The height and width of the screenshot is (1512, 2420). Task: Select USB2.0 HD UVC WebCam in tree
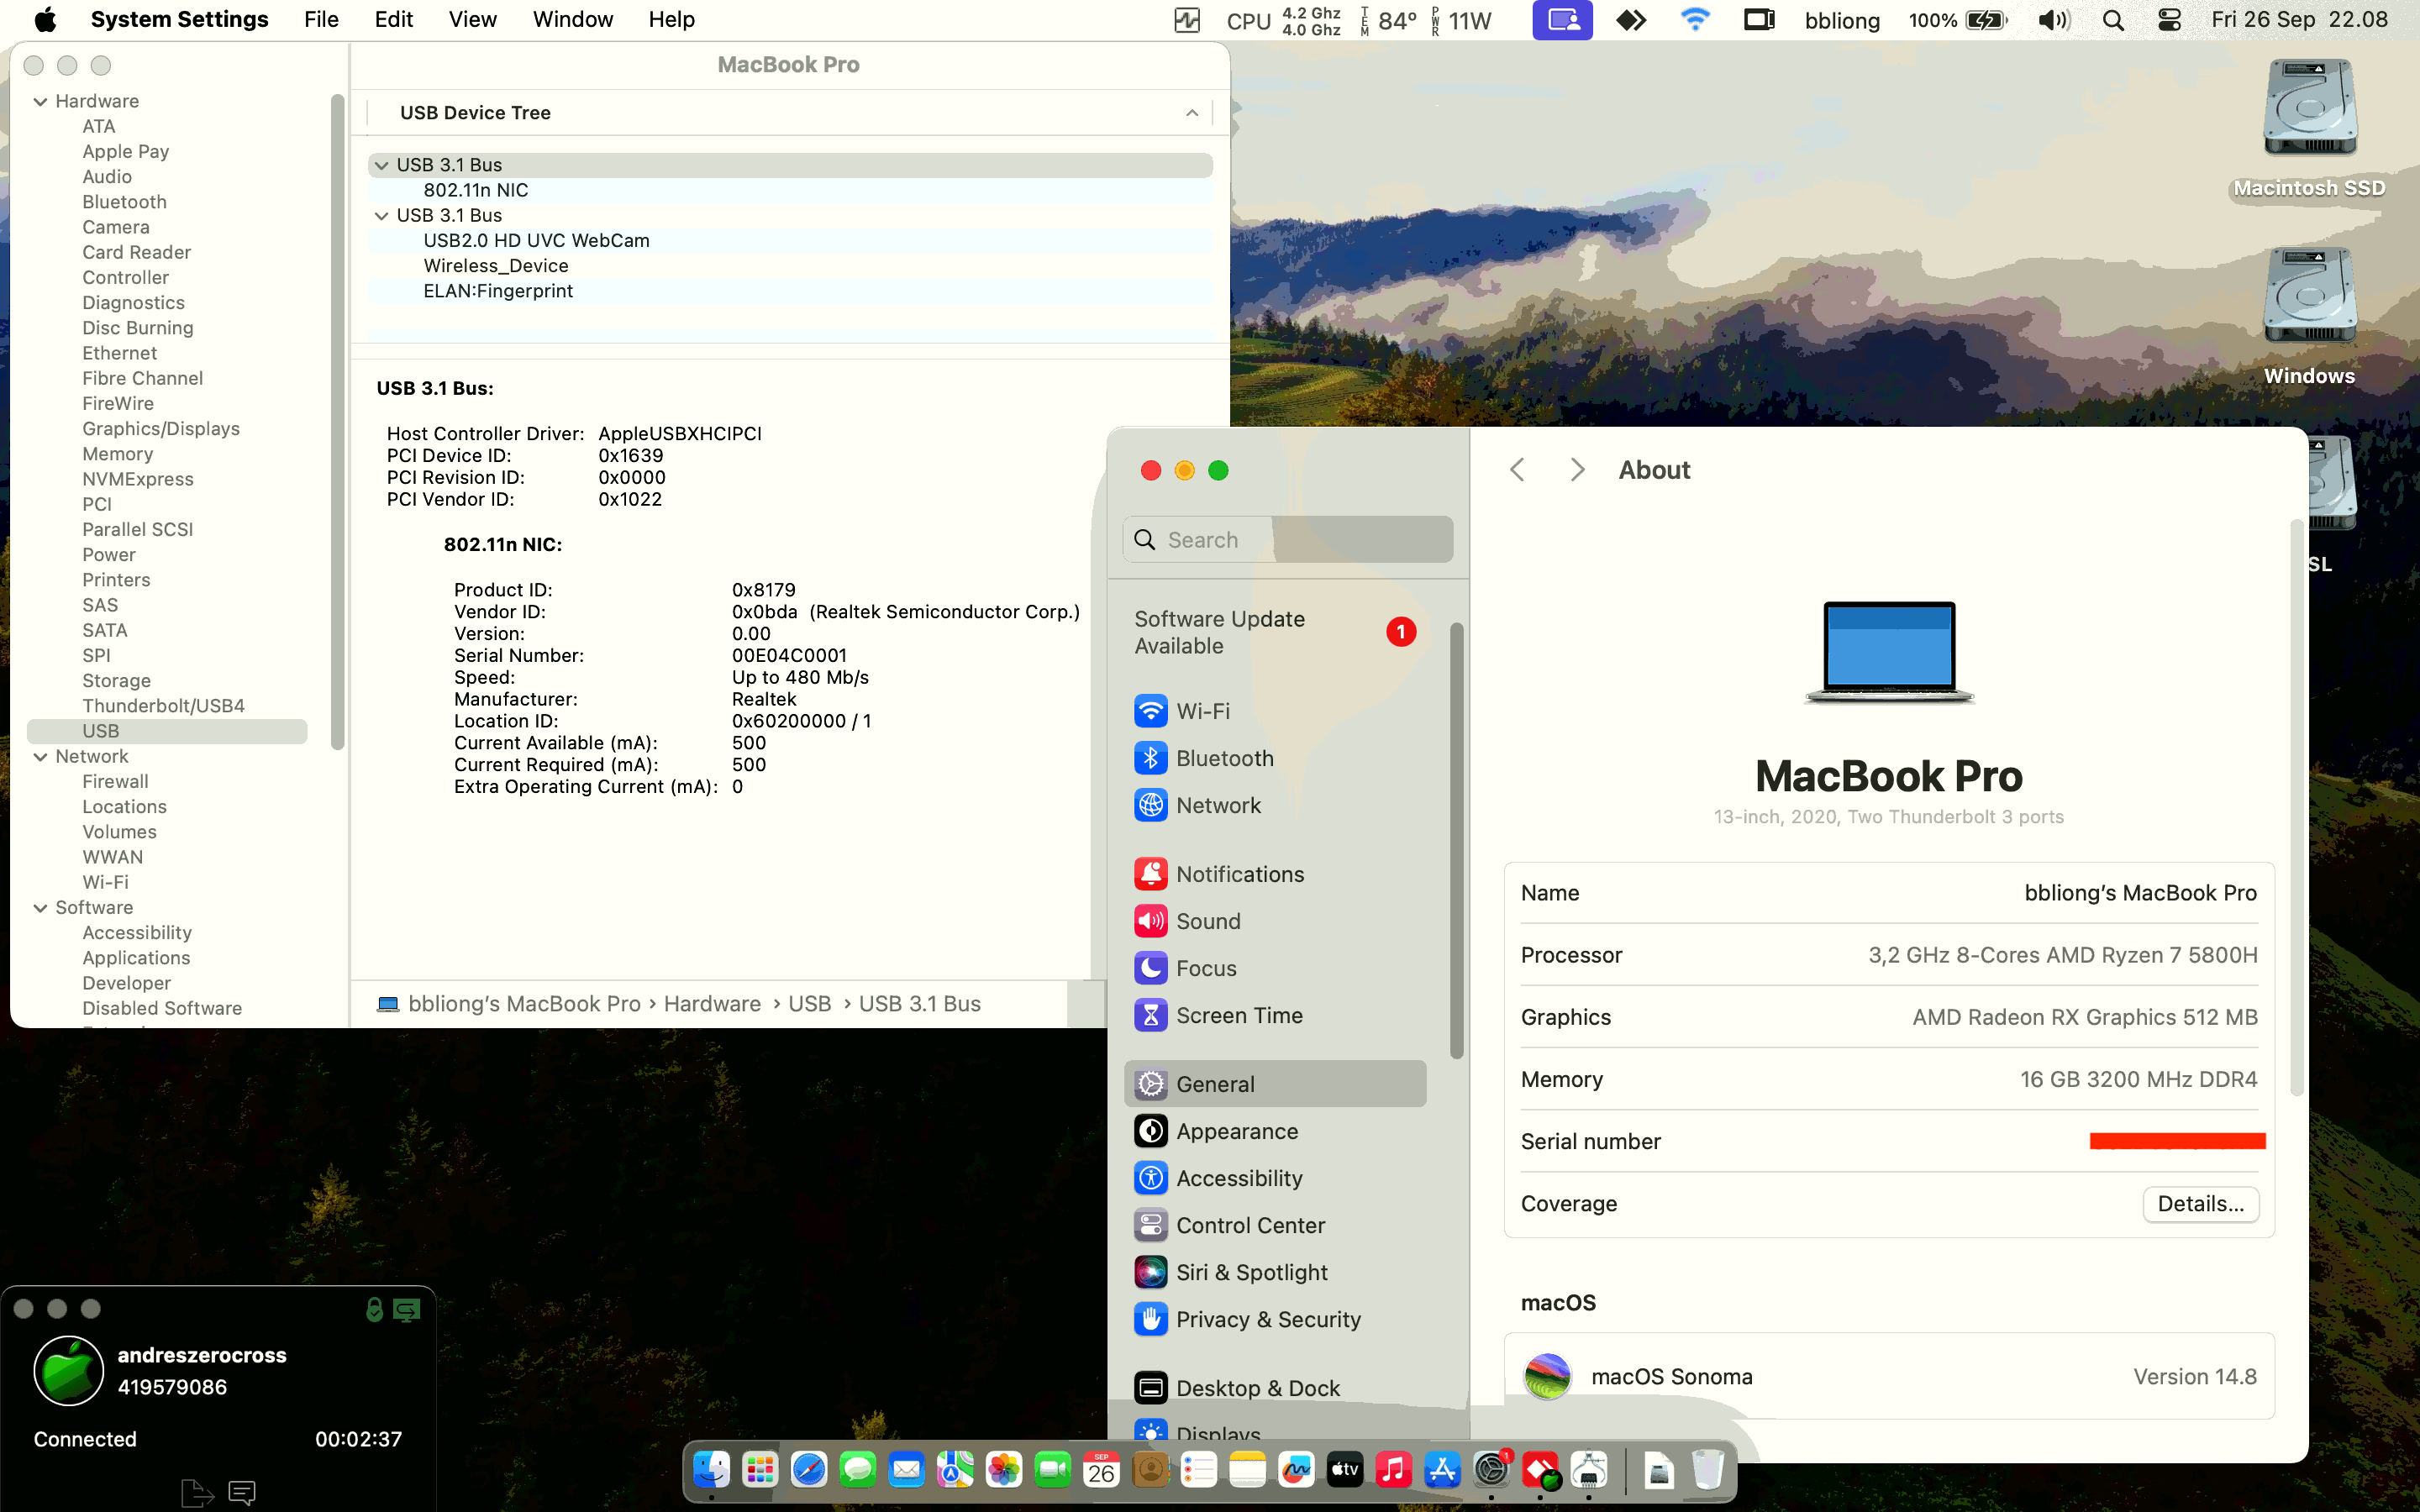pos(790,240)
